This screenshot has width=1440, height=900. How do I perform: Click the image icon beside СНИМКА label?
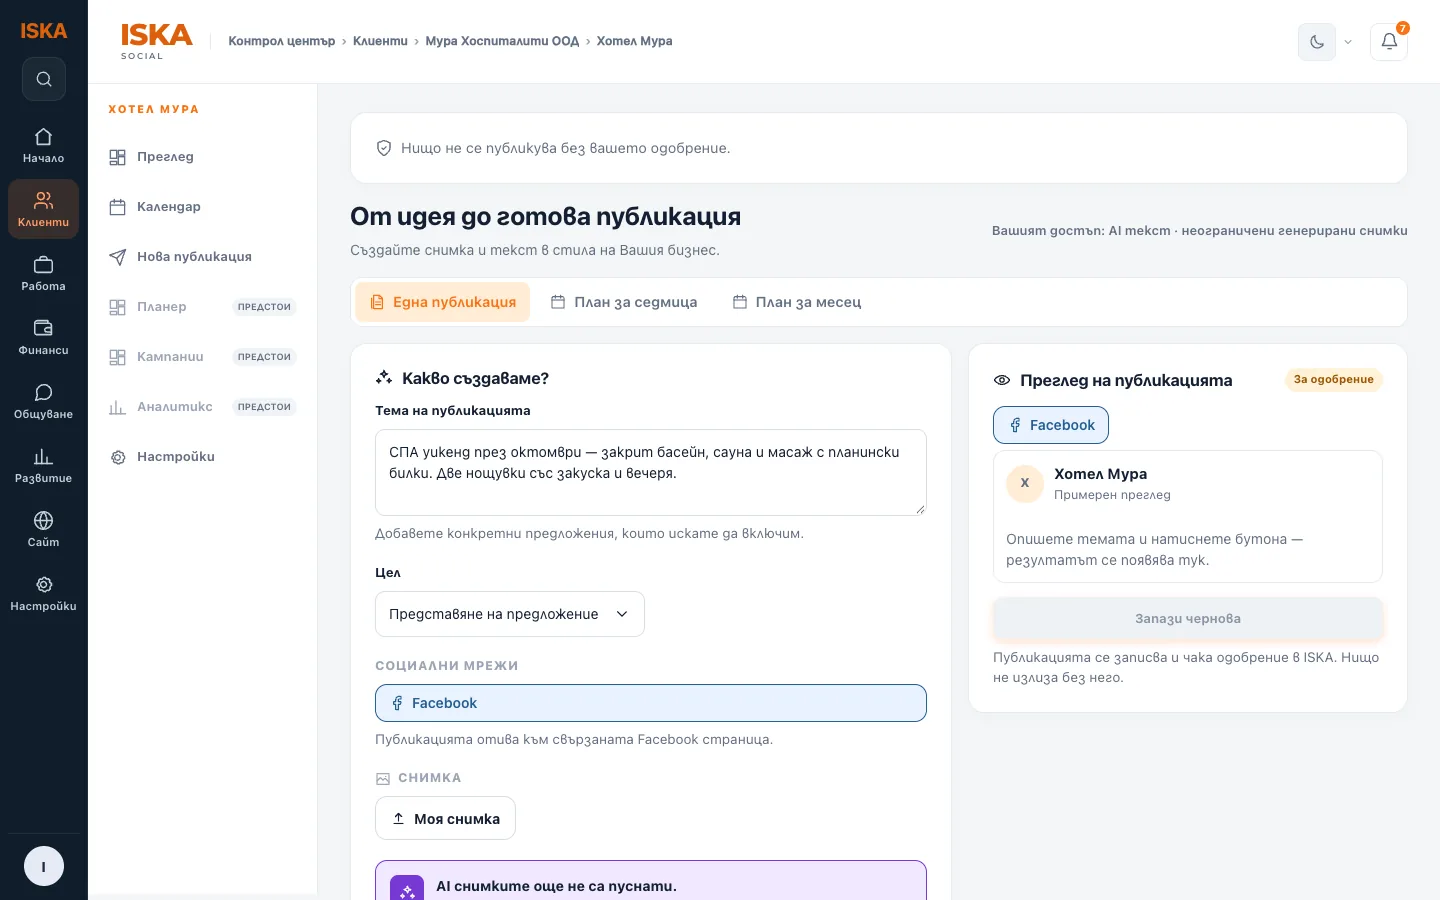(383, 778)
